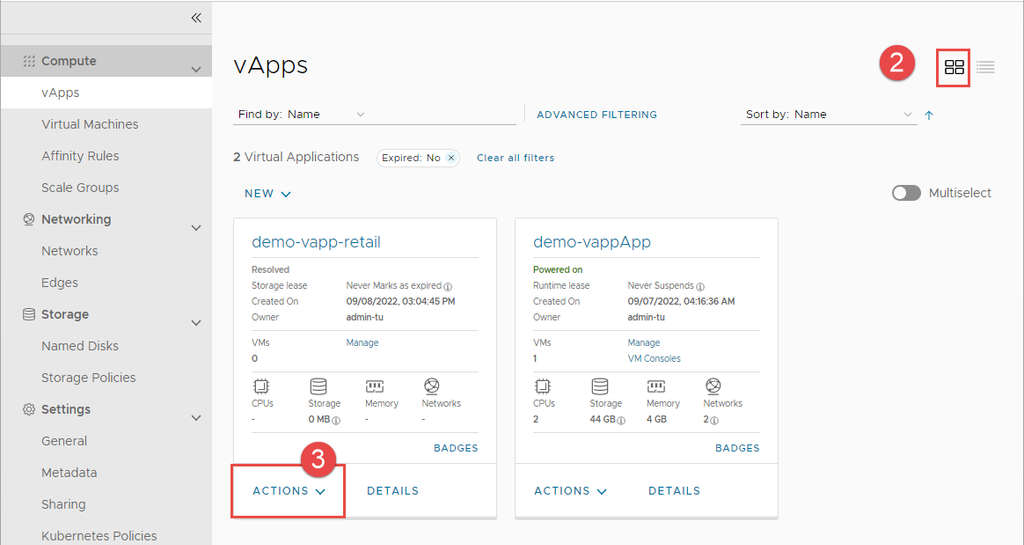Open Affinity Rules in sidebar
Image resolution: width=1024 pixels, height=545 pixels.
[80, 156]
